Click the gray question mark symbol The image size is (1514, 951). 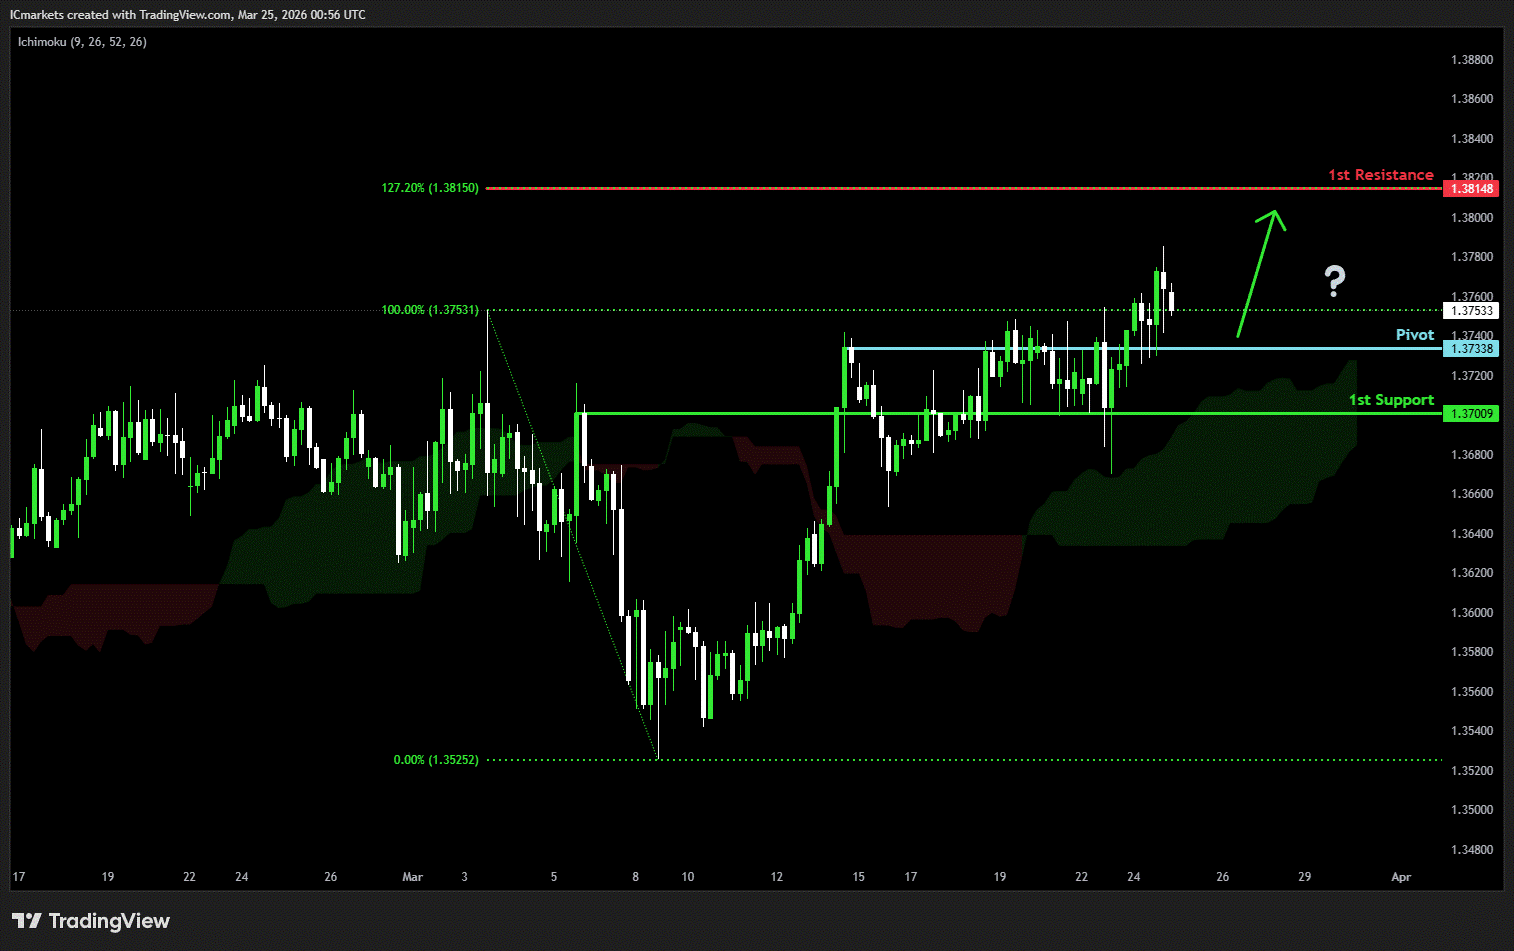[1334, 281]
